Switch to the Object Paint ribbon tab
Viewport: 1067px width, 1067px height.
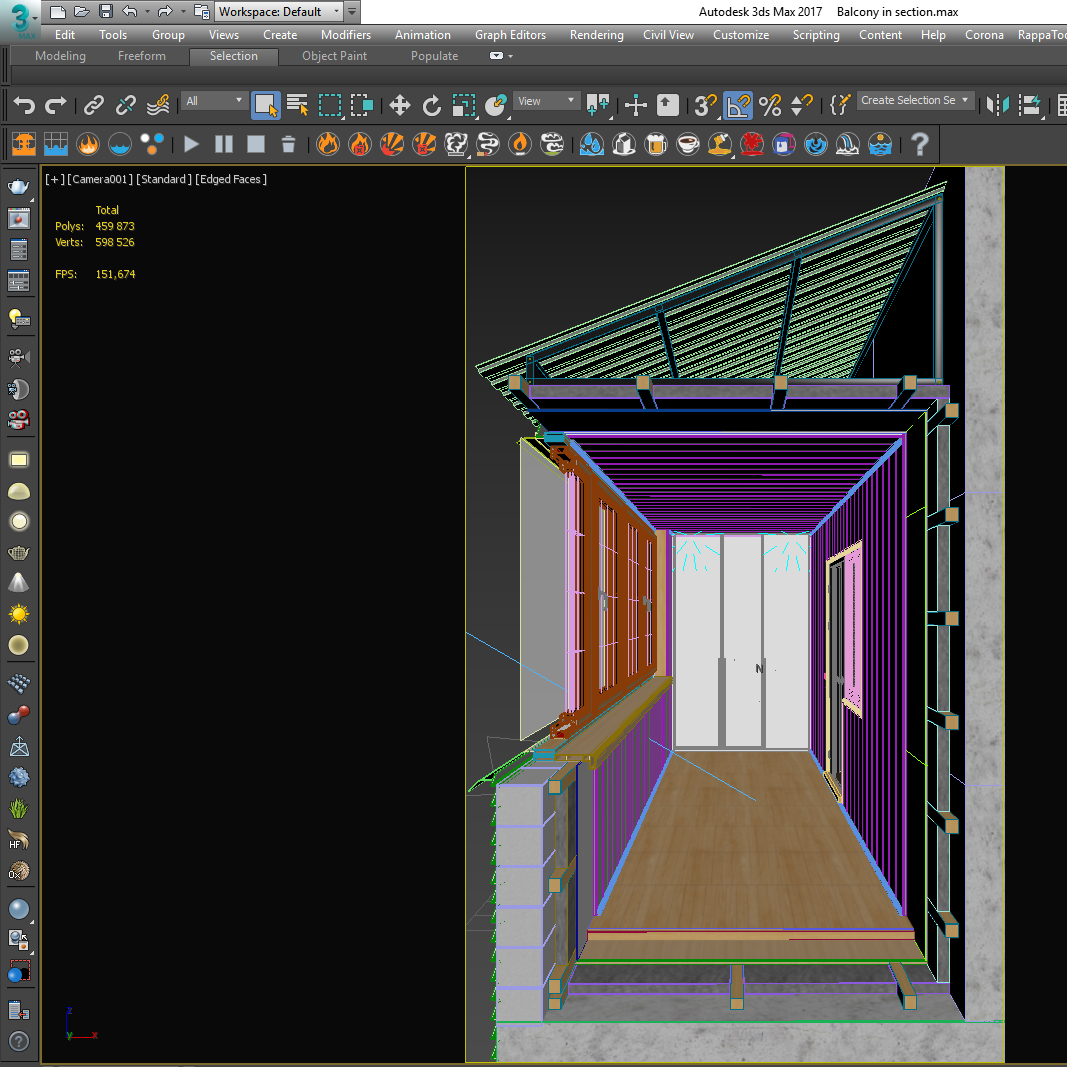pos(334,56)
